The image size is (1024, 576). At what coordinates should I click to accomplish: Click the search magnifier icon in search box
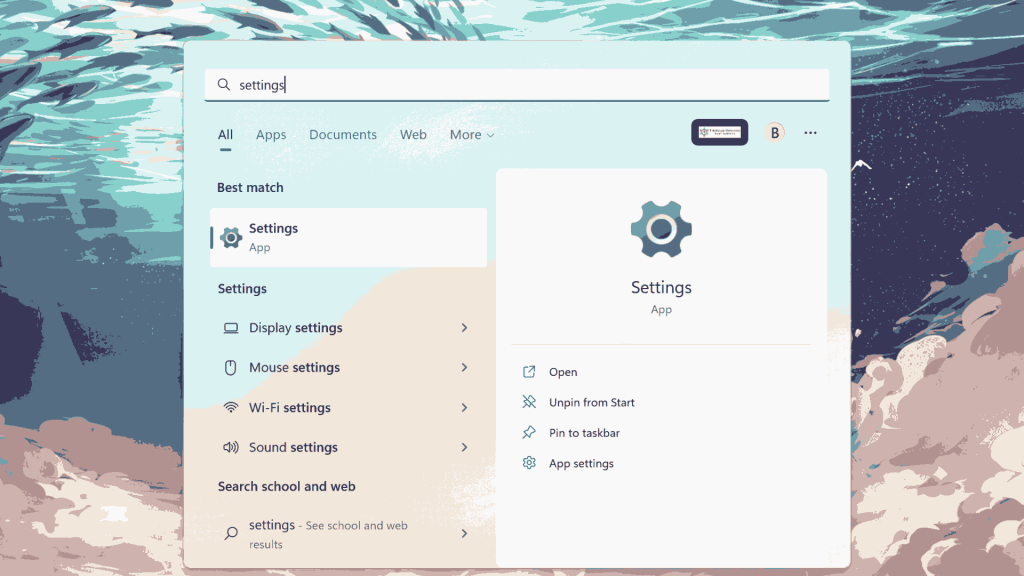[224, 85]
